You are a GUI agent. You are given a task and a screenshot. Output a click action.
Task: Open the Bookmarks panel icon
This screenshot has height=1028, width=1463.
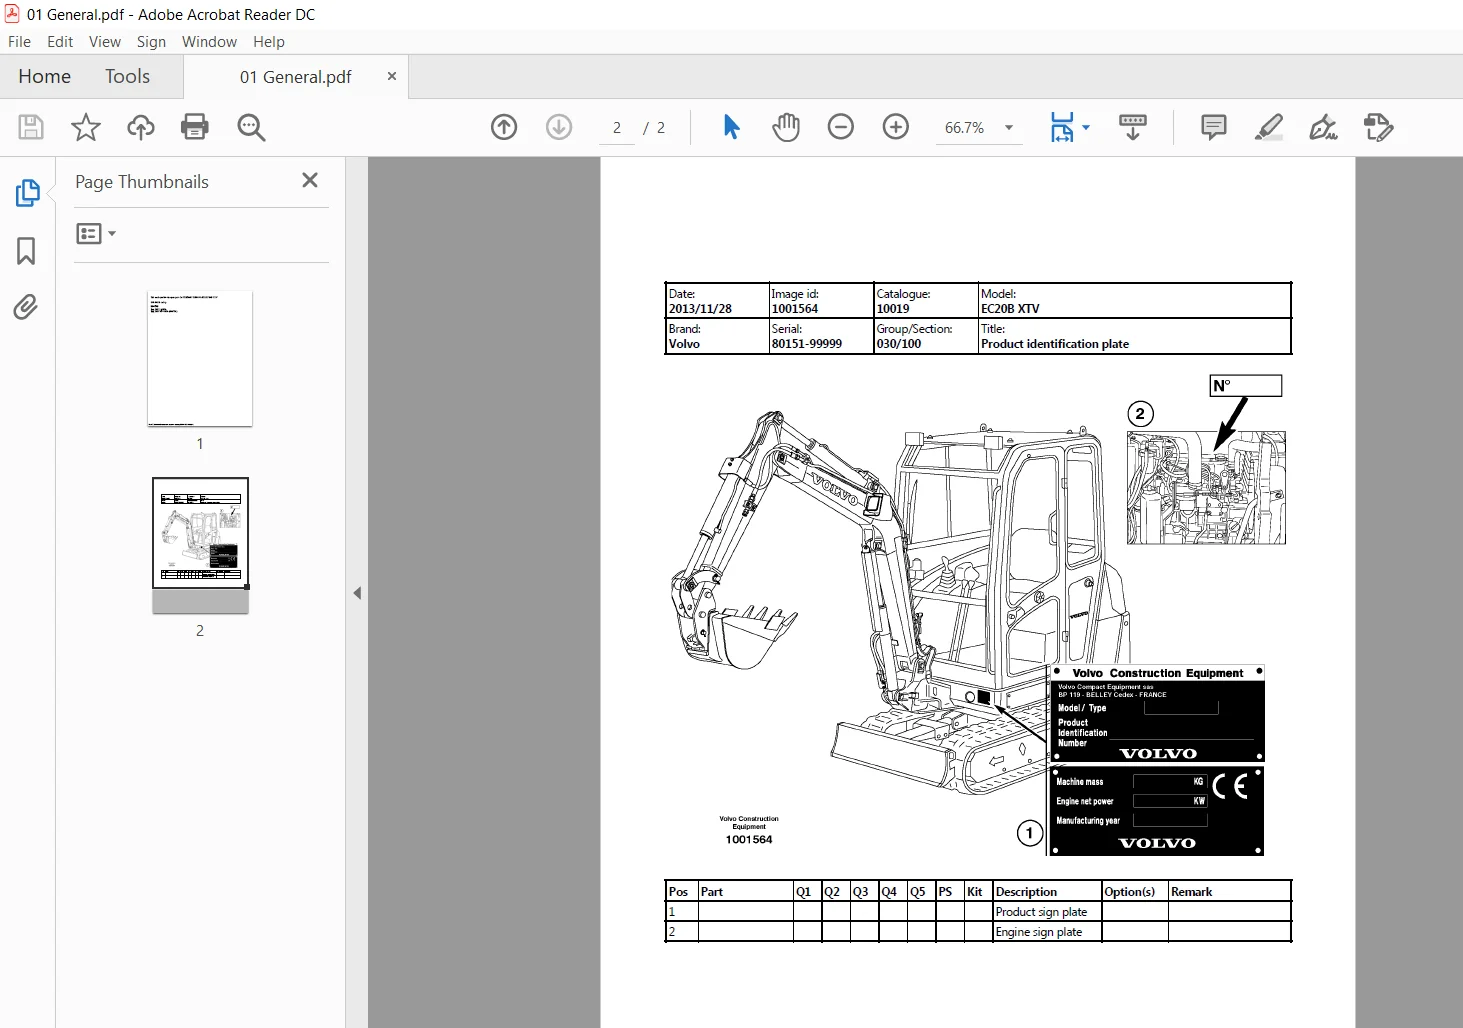(26, 250)
